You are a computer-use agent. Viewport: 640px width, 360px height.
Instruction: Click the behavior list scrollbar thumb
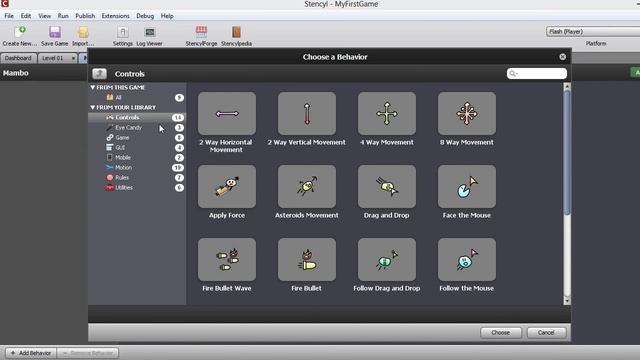pos(567,152)
